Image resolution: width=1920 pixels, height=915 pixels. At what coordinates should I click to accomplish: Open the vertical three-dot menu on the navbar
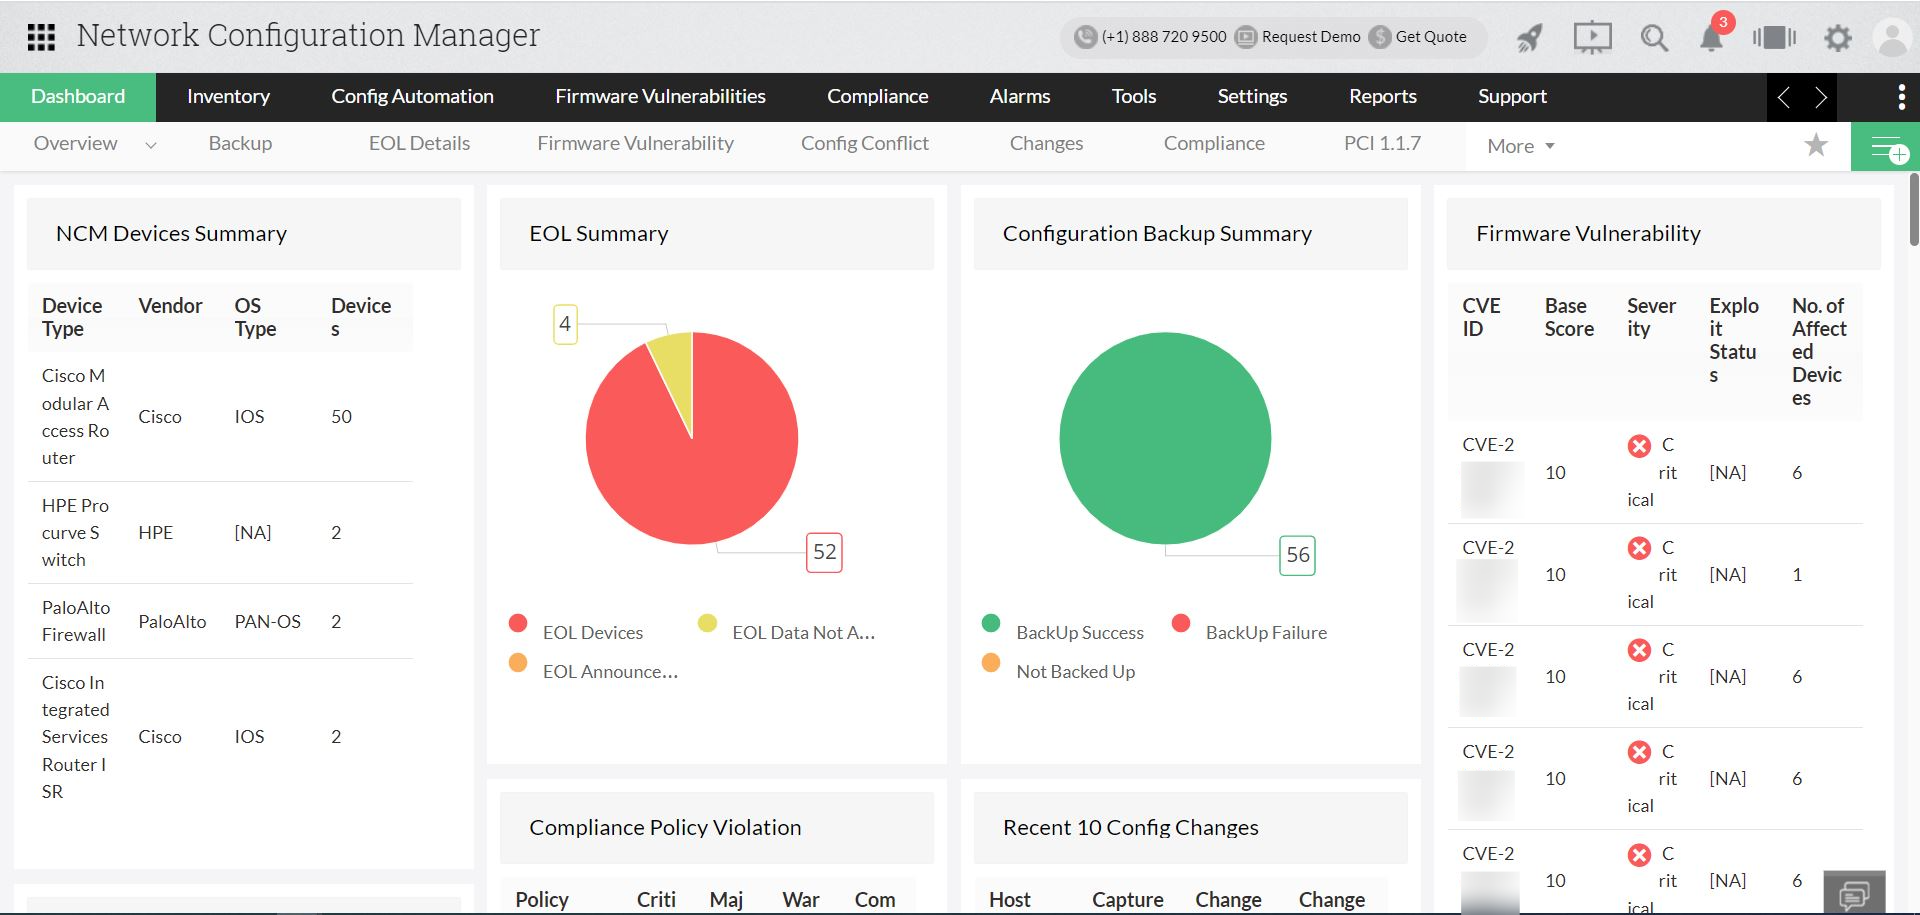[1903, 97]
